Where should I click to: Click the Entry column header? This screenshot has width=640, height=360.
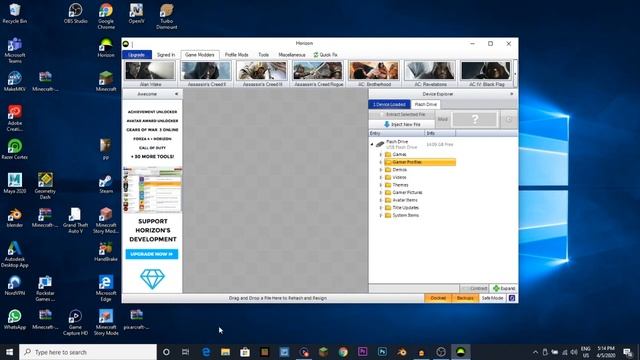pos(396,133)
